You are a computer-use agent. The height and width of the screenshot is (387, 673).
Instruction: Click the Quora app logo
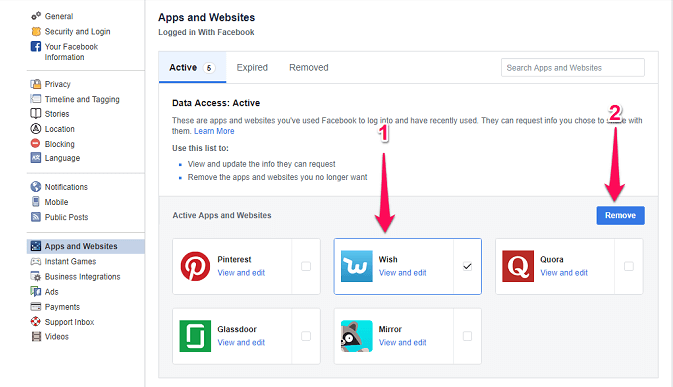coord(518,266)
